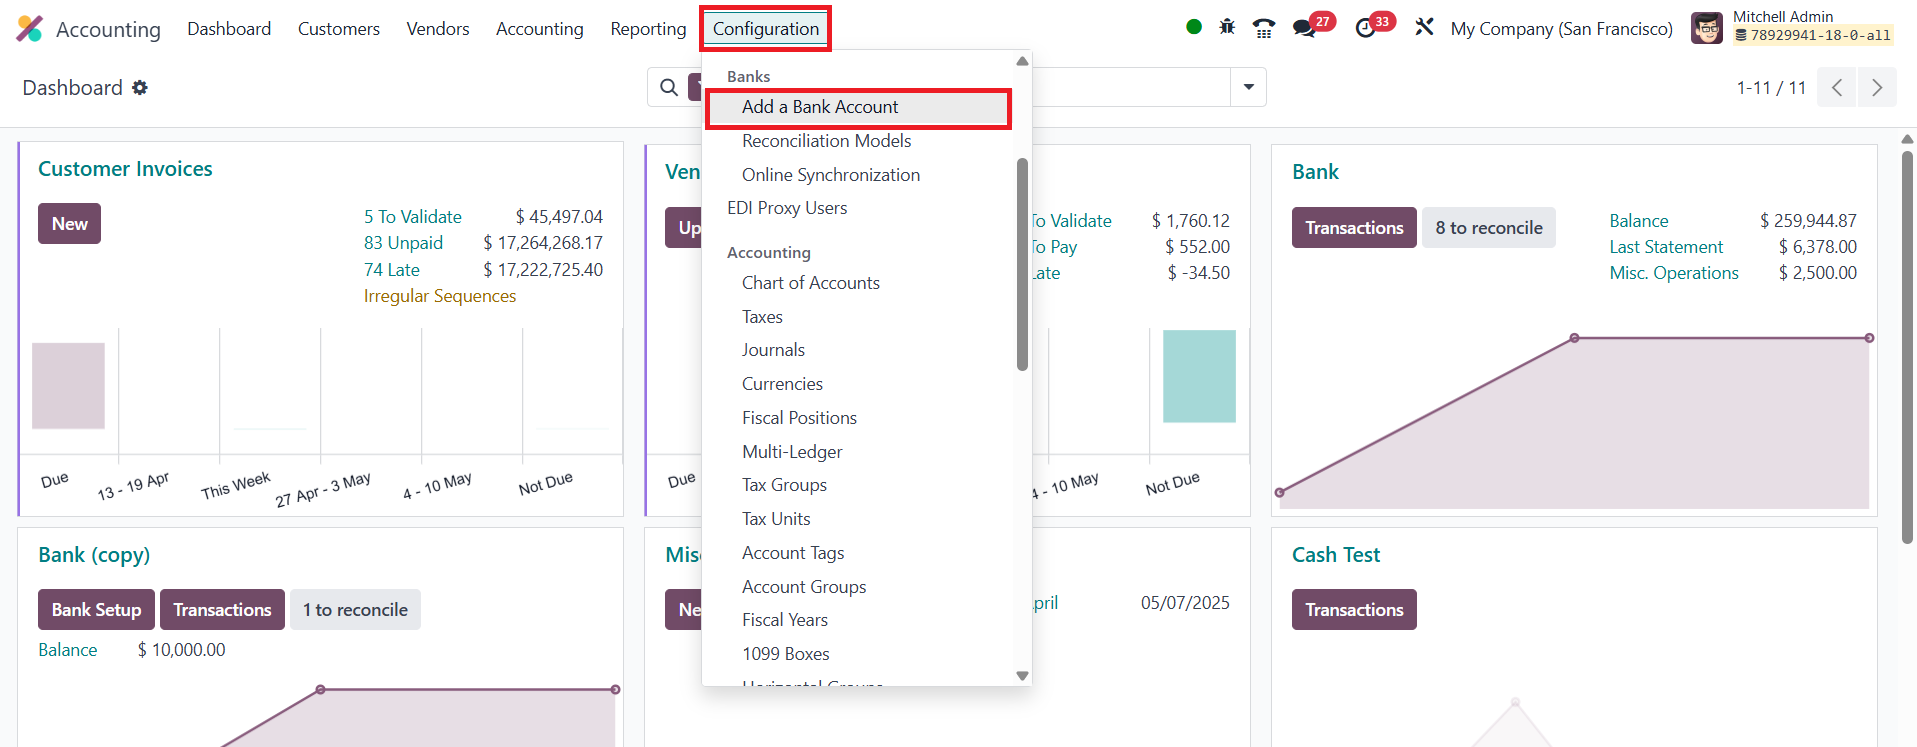Open the debug bug icon menu
This screenshot has width=1917, height=747.
(1227, 28)
